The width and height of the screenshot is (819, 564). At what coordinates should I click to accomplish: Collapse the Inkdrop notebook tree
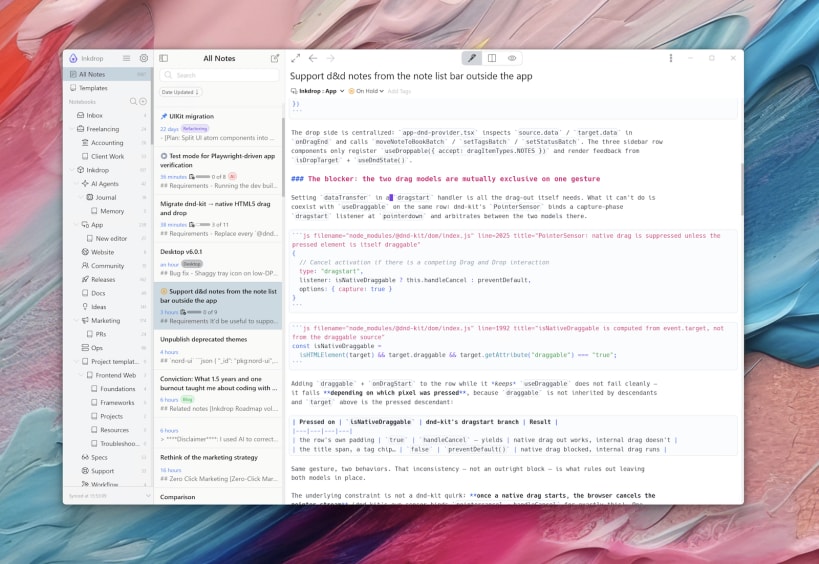73,170
